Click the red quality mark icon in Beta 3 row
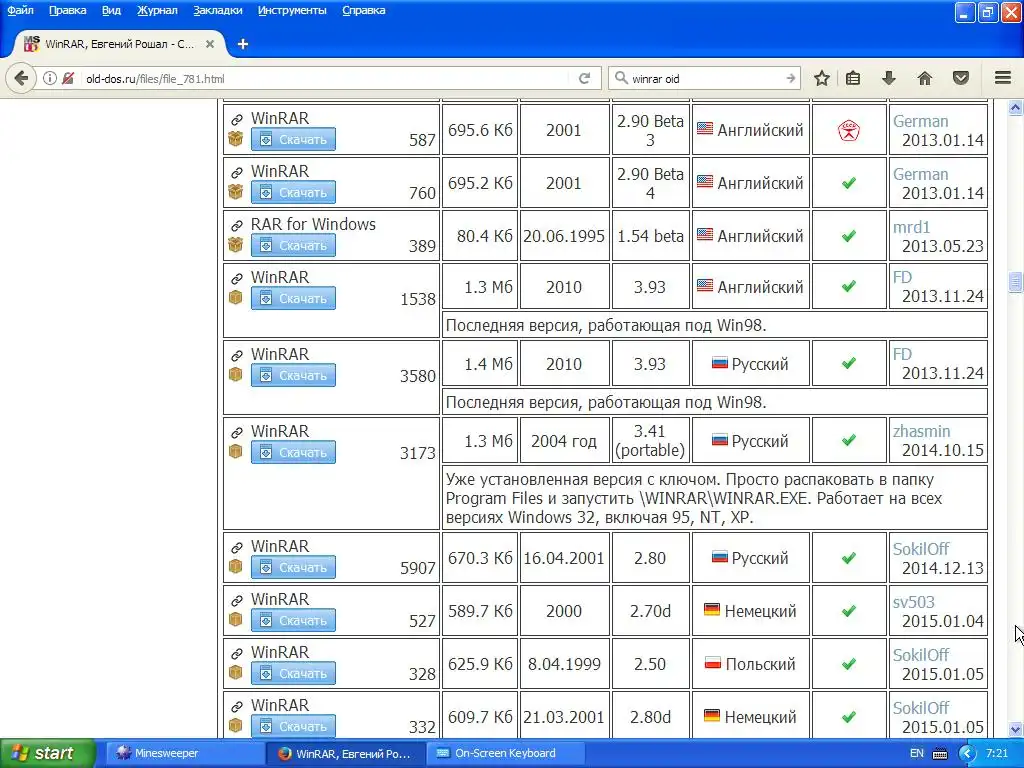 coord(849,130)
